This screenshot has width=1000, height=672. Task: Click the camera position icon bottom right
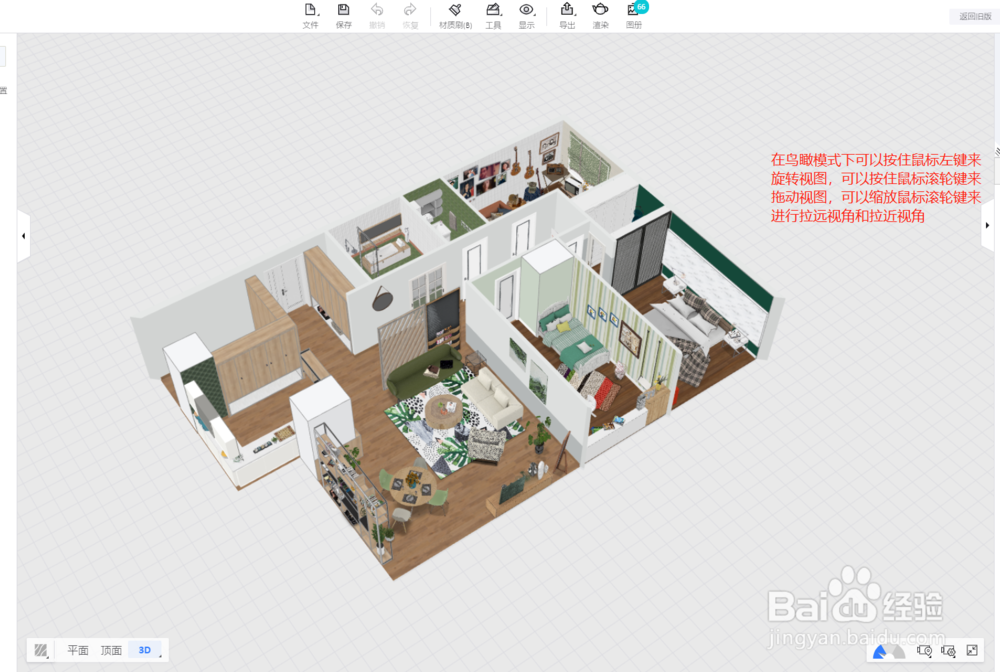tap(926, 652)
